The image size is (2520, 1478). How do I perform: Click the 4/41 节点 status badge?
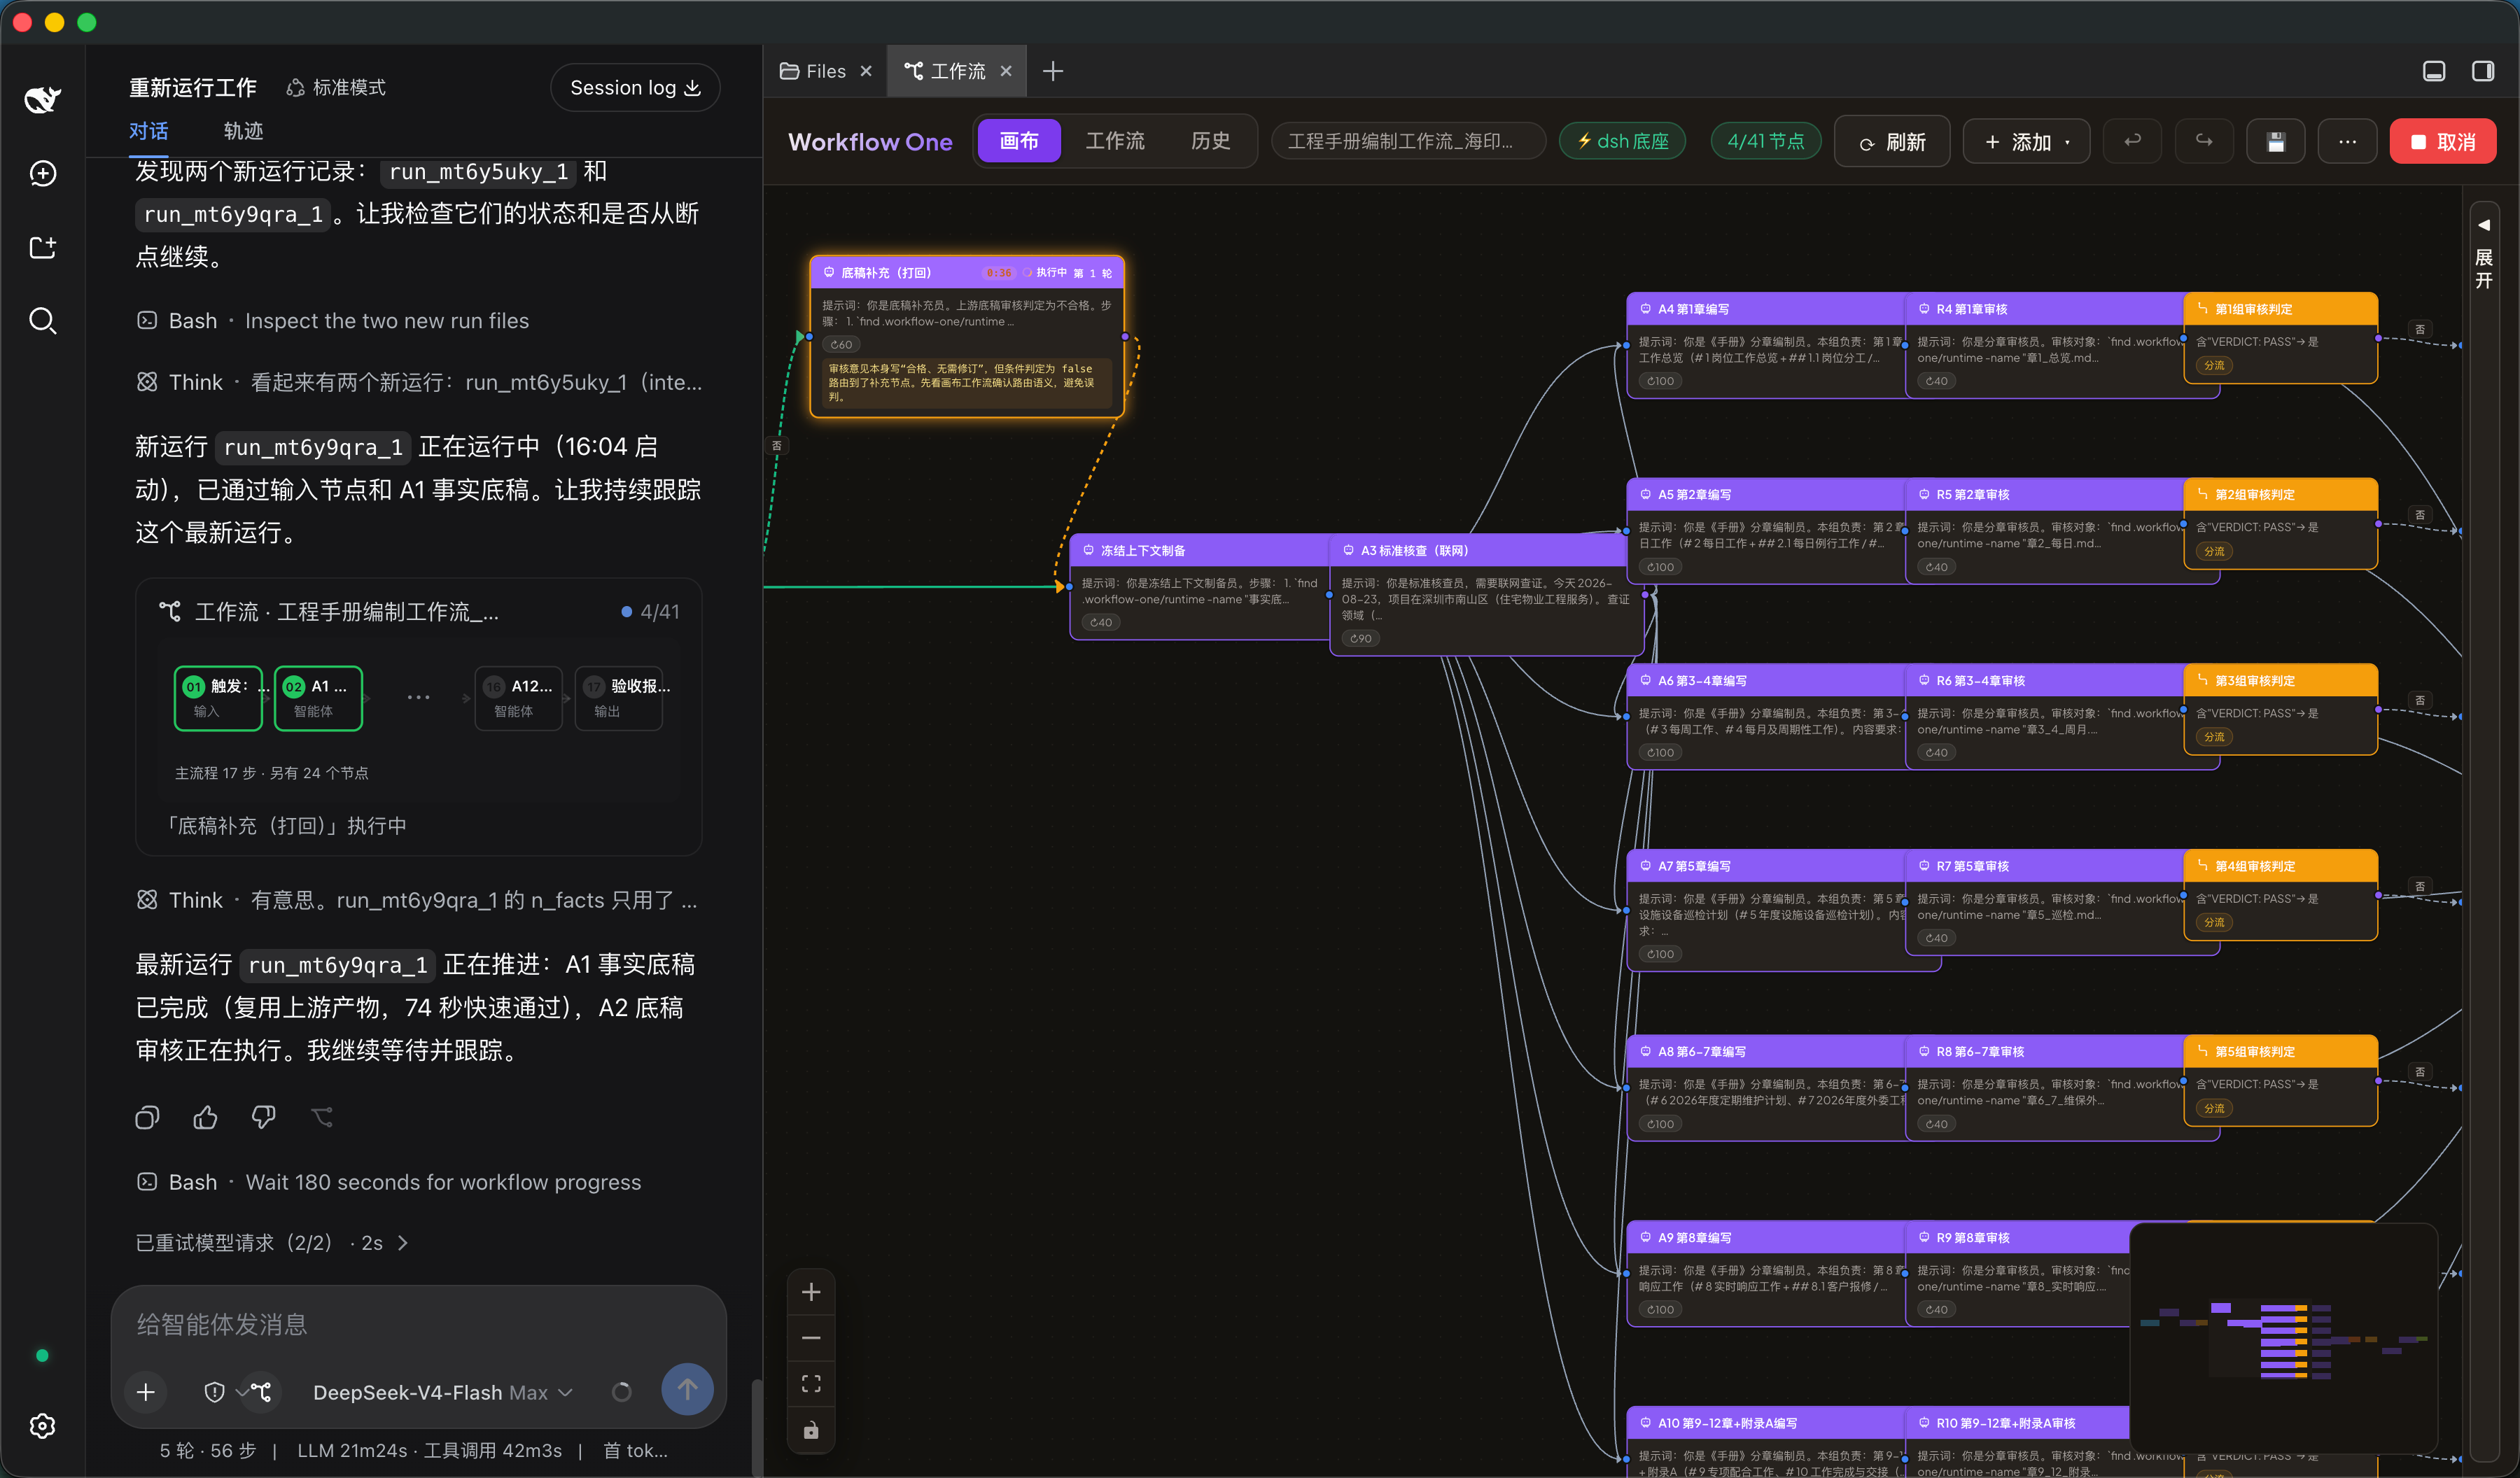click(1765, 141)
